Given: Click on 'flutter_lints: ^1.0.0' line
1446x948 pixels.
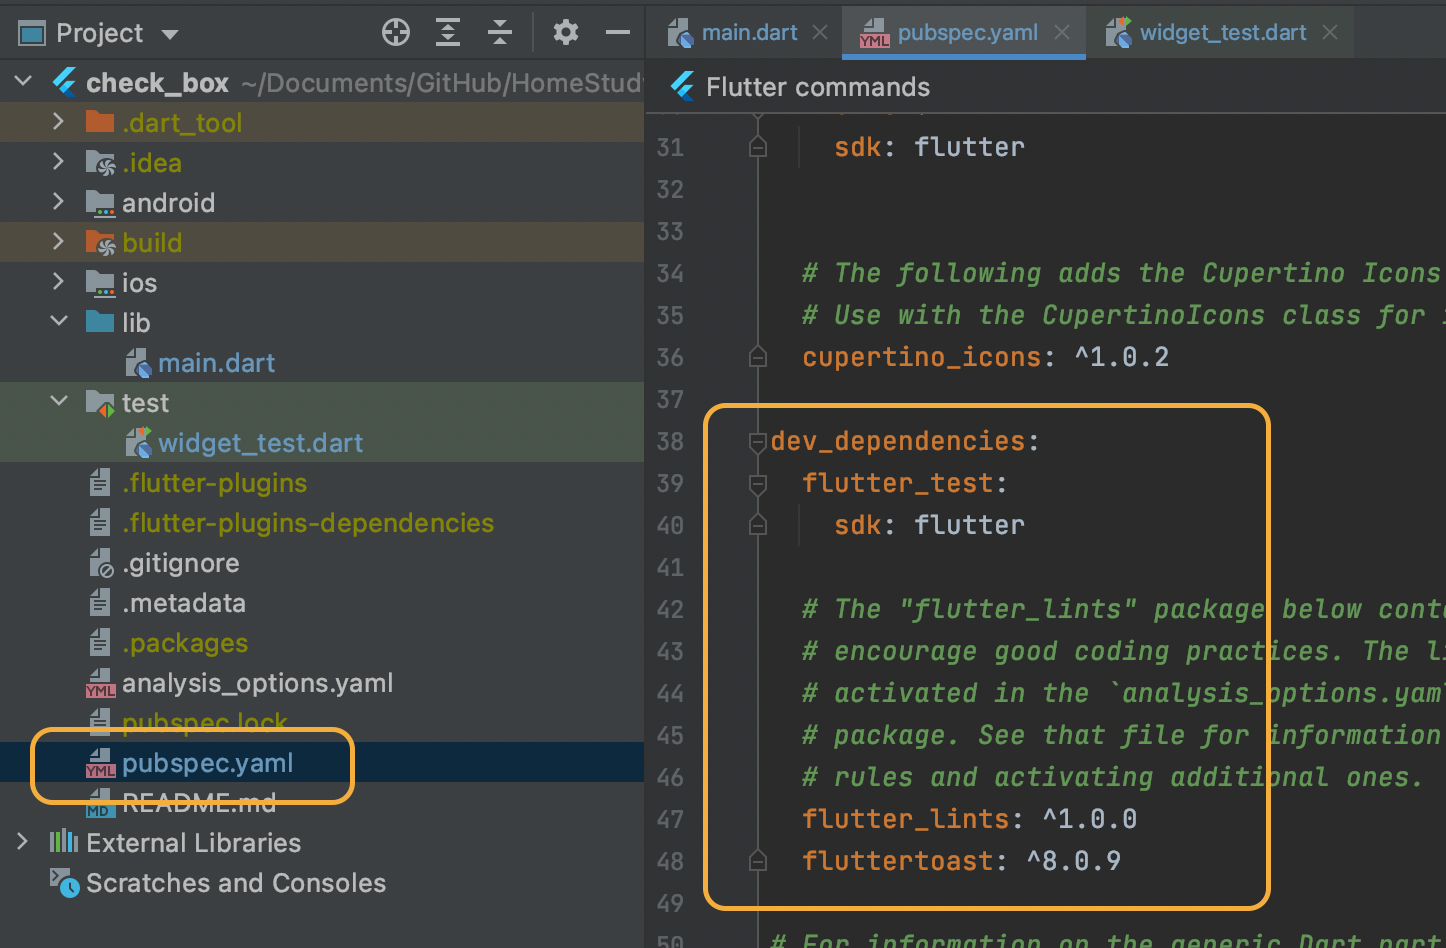Looking at the screenshot, I should coord(969,819).
